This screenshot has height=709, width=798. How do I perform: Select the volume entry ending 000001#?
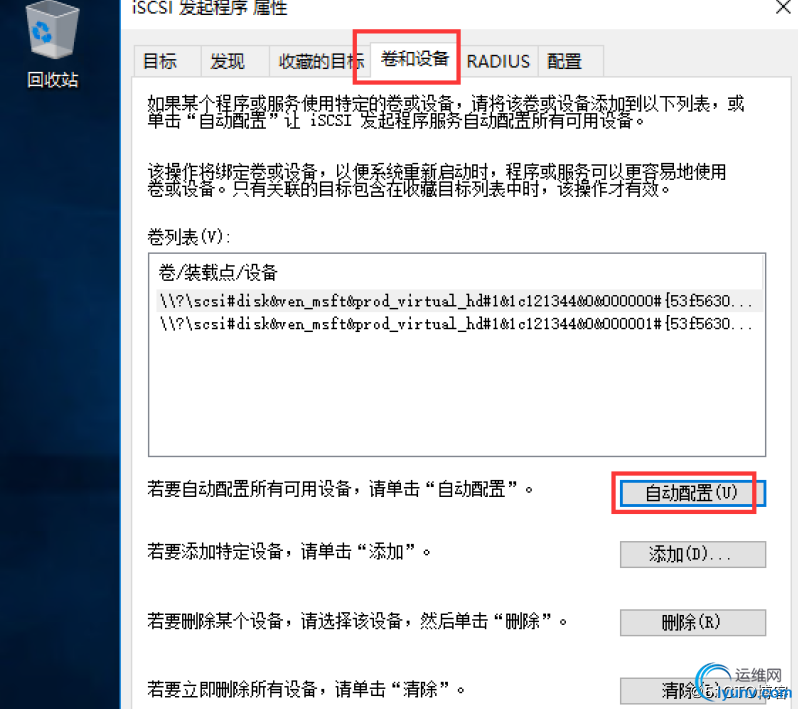tap(457, 324)
